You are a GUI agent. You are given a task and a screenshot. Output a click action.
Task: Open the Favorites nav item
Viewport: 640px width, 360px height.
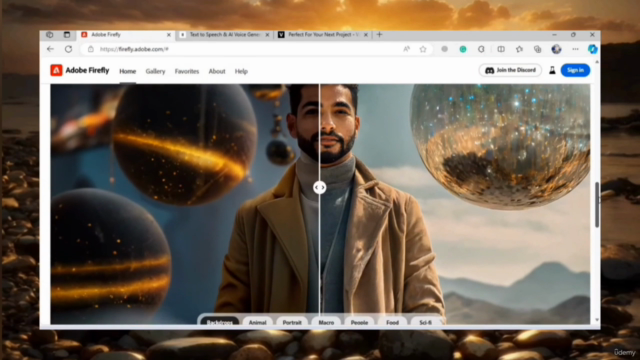tap(187, 71)
